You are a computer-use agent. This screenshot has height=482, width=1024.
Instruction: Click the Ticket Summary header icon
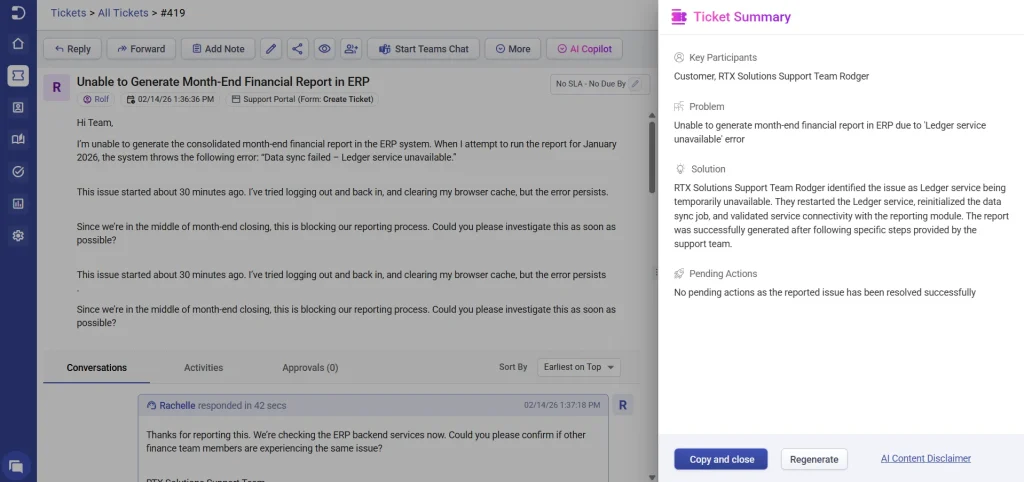(x=679, y=17)
